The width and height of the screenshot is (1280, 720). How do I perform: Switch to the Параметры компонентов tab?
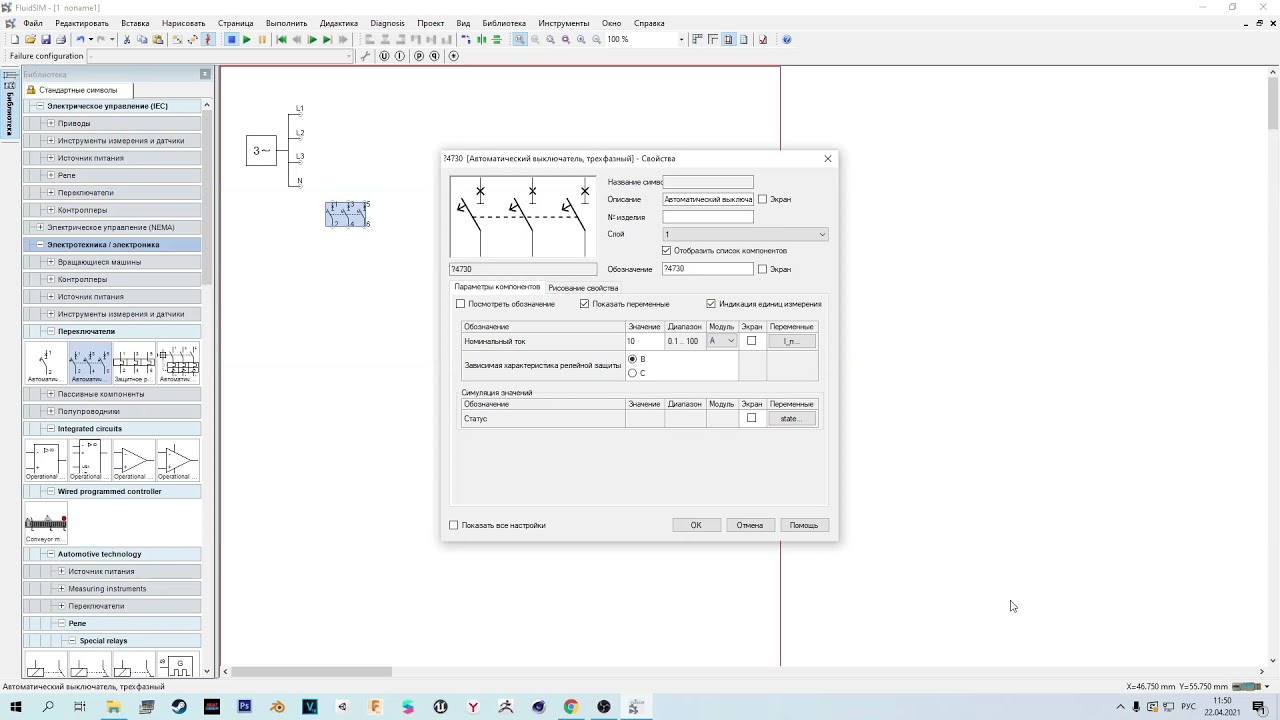[x=497, y=287]
